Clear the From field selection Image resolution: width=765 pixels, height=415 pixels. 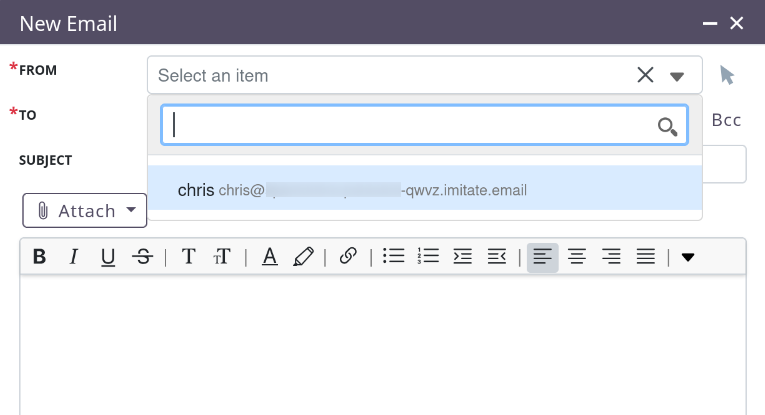pyautogui.click(x=646, y=75)
